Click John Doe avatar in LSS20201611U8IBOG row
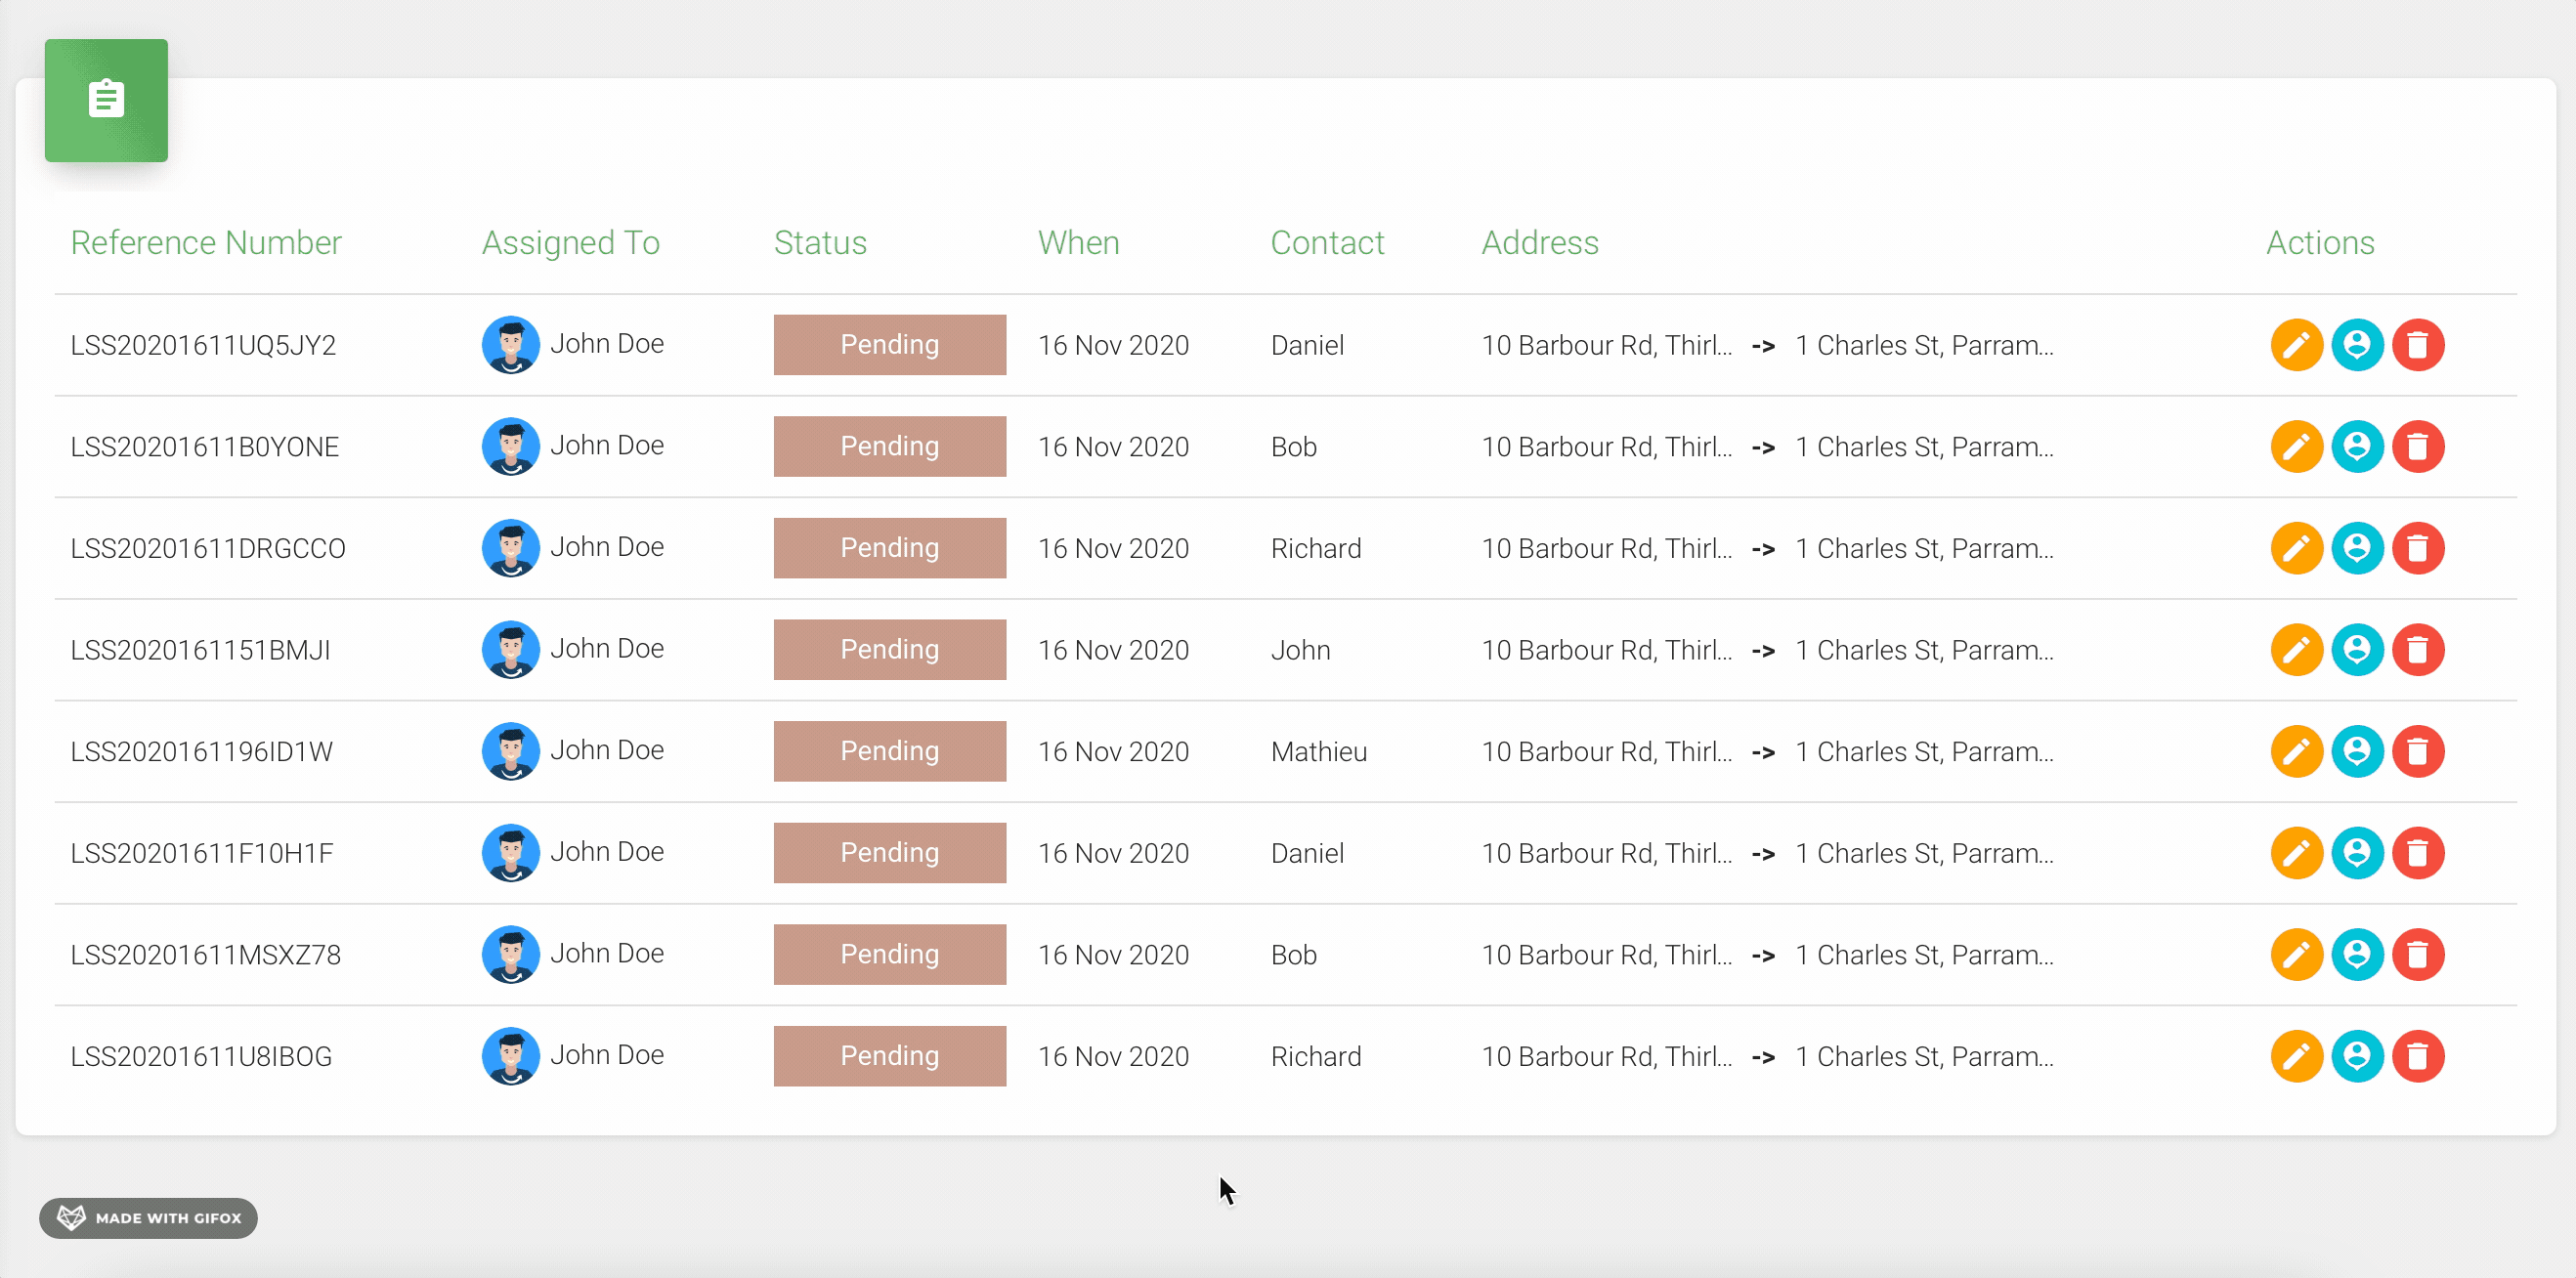 point(511,1056)
